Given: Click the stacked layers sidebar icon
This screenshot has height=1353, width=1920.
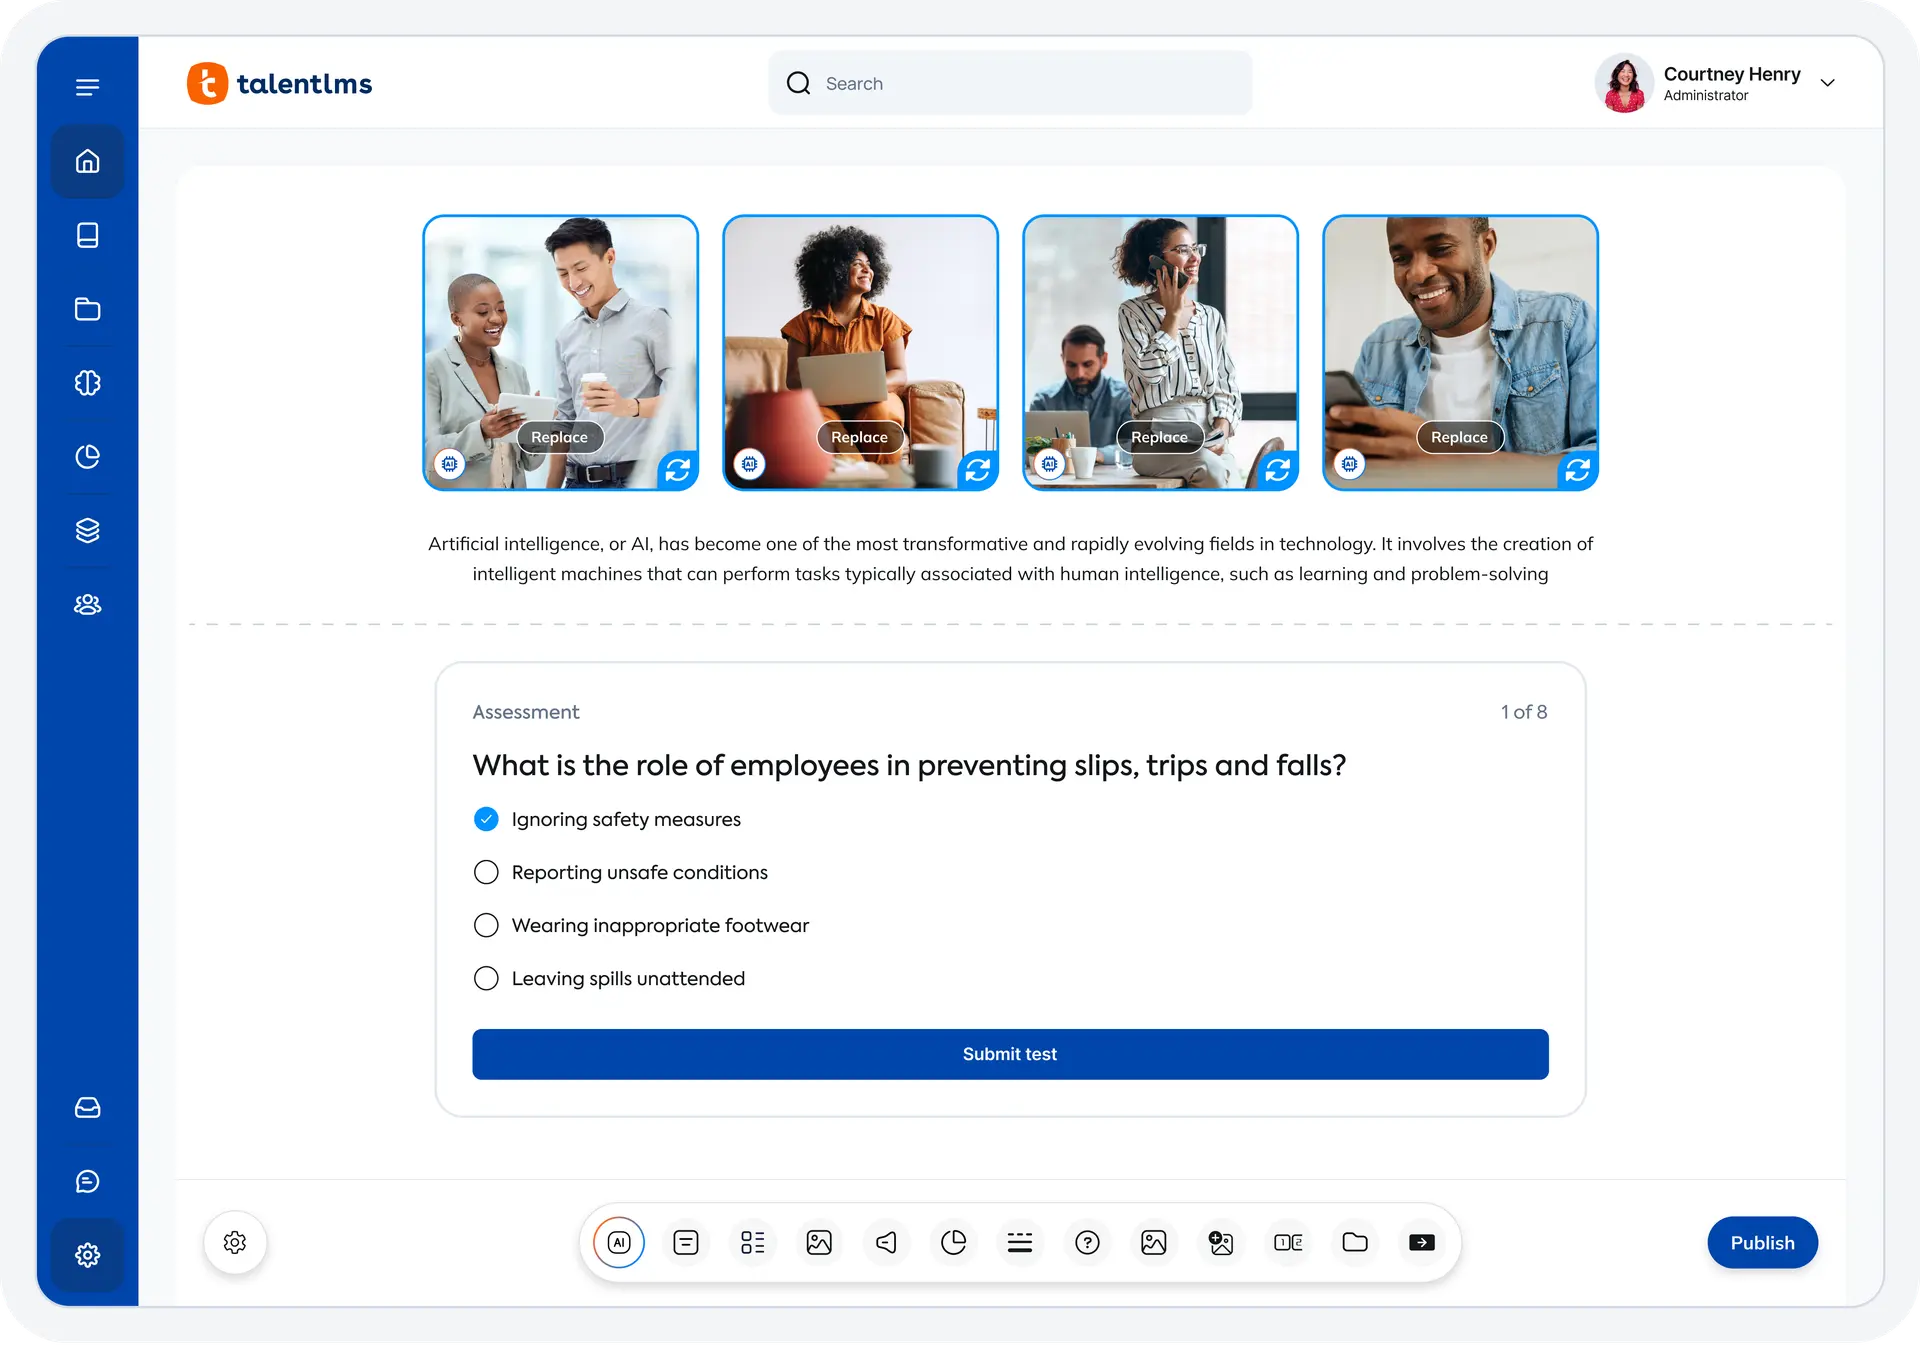Looking at the screenshot, I should pyautogui.click(x=88, y=530).
